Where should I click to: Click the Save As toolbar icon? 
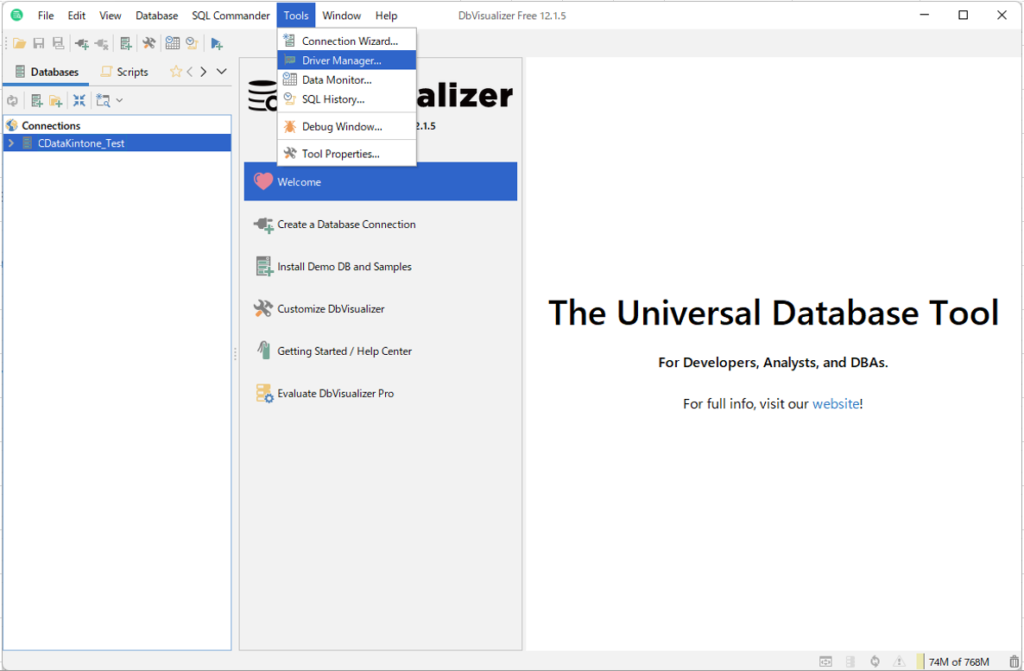tap(58, 44)
